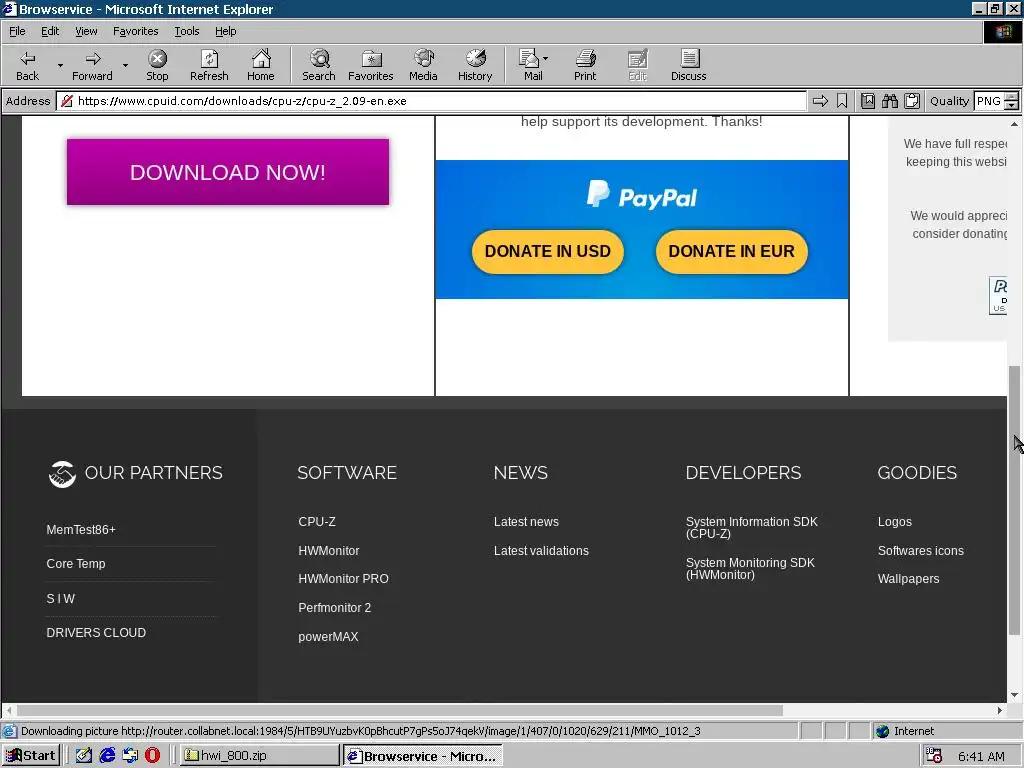Open the Logos goodies link
Viewport: 1024px width, 768px height.
[894, 522]
